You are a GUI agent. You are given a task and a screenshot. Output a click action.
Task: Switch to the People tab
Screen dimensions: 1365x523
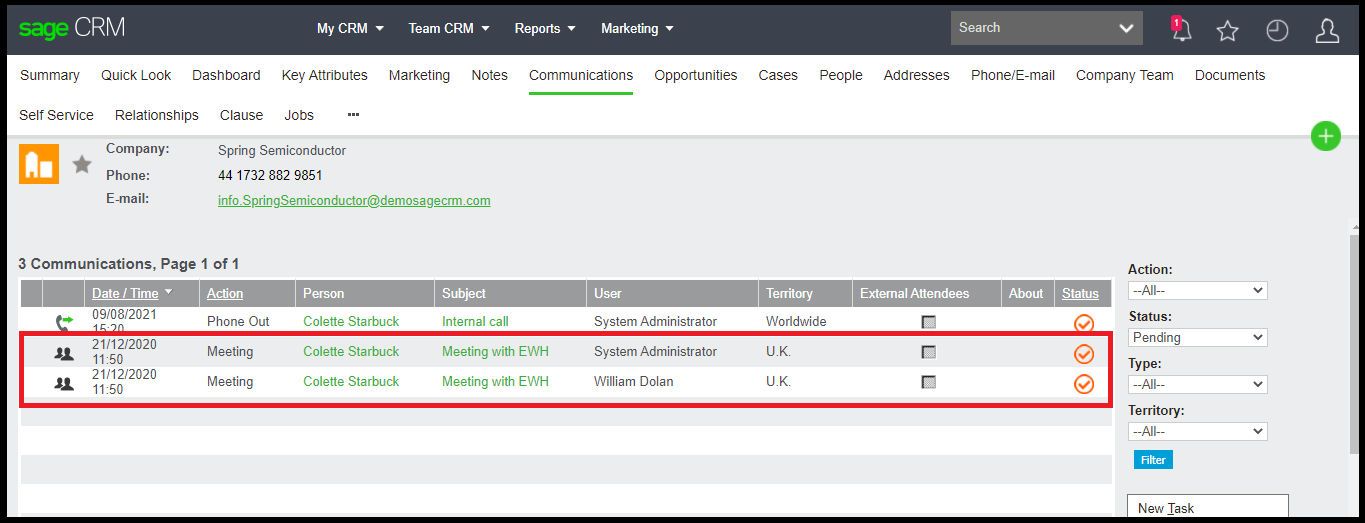tap(841, 75)
